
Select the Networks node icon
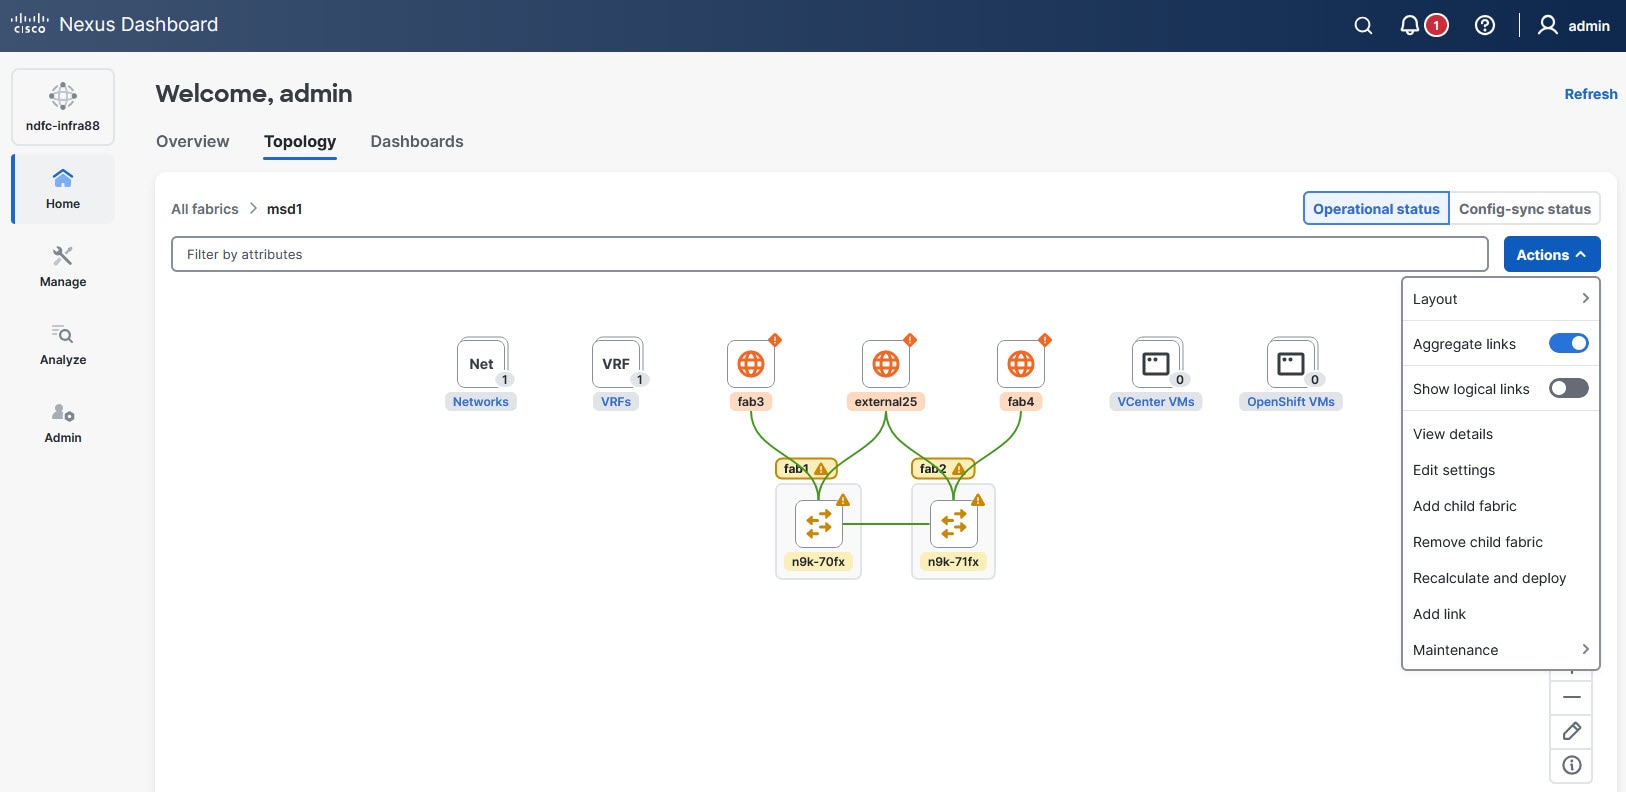point(482,364)
